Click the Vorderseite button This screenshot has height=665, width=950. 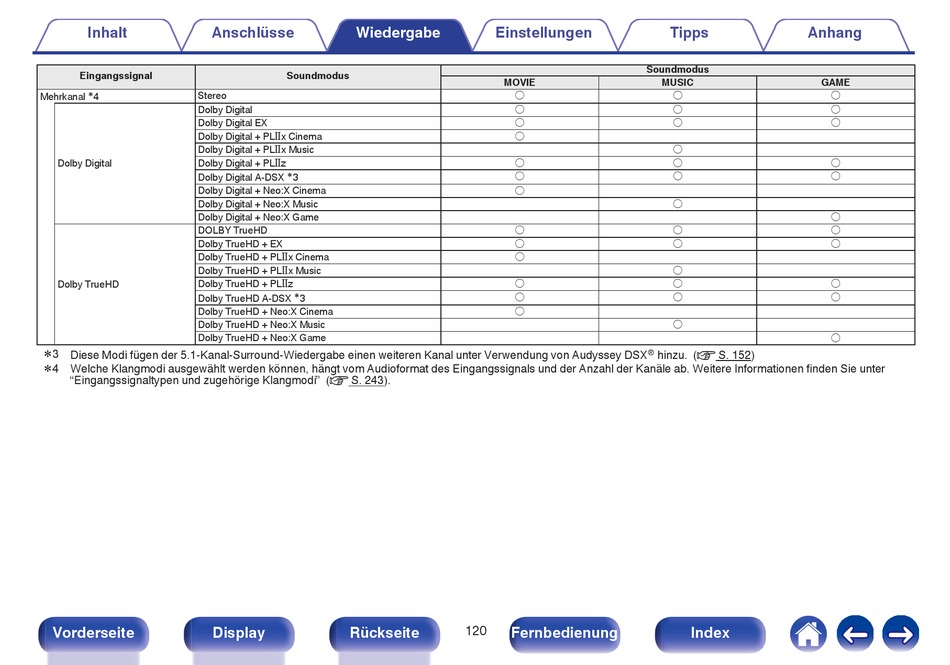click(93, 633)
